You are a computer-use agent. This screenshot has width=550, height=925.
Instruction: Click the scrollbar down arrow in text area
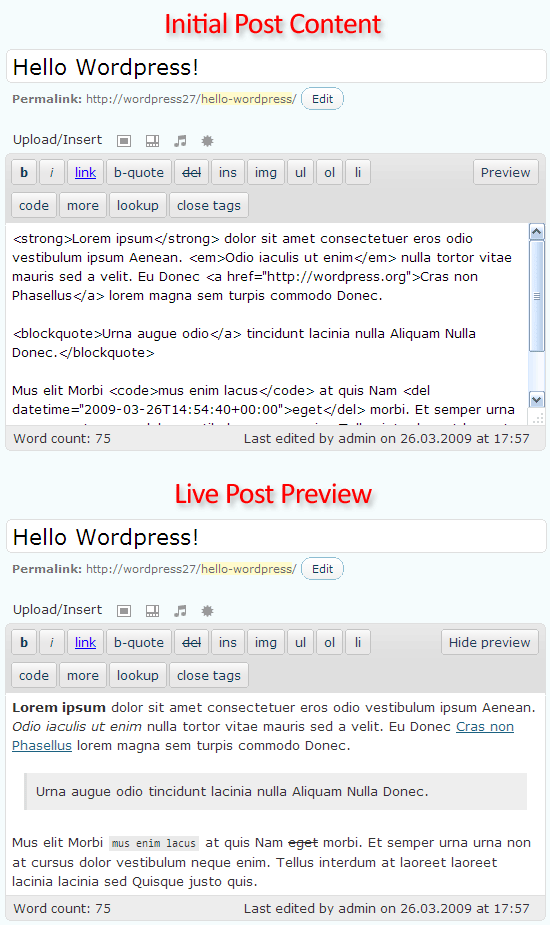point(536,399)
